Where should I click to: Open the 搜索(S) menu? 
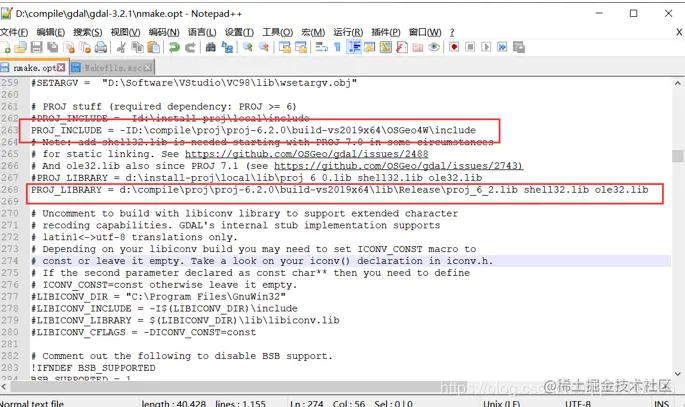87,32
